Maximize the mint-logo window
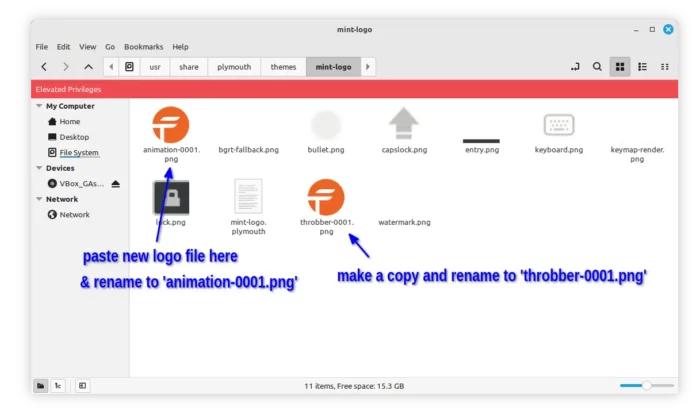This screenshot has width=700, height=414. 652,29
